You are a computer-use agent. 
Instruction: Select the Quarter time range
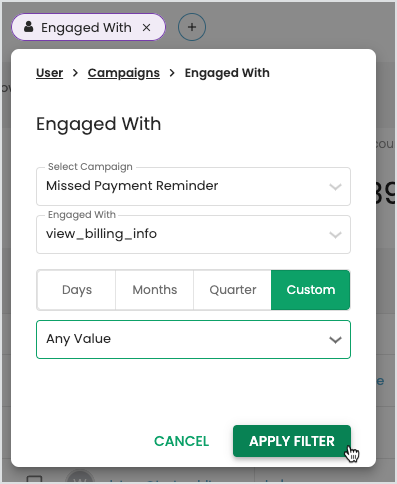233,290
